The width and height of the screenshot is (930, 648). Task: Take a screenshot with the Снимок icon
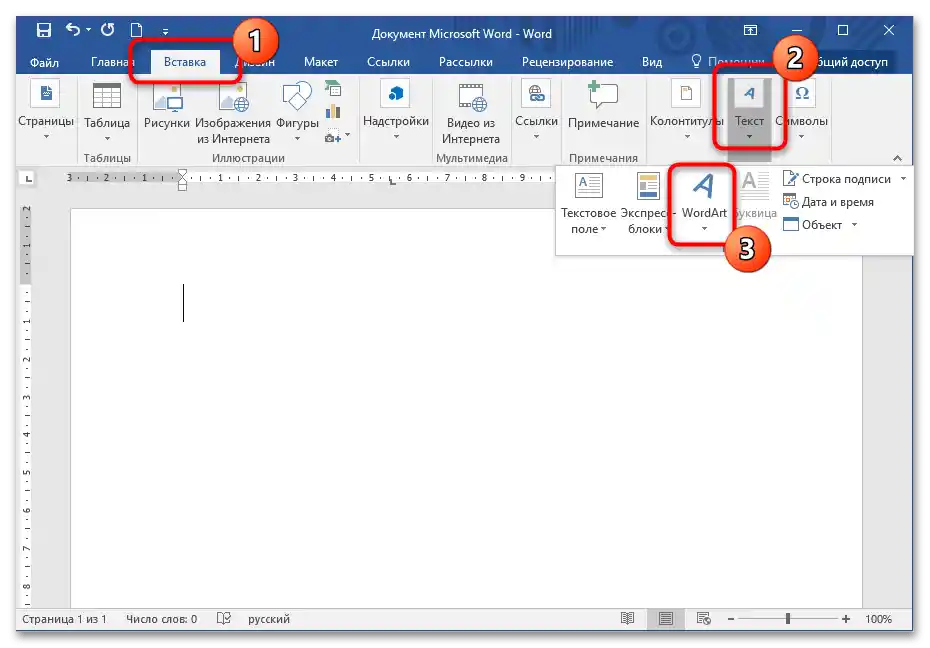(x=333, y=137)
